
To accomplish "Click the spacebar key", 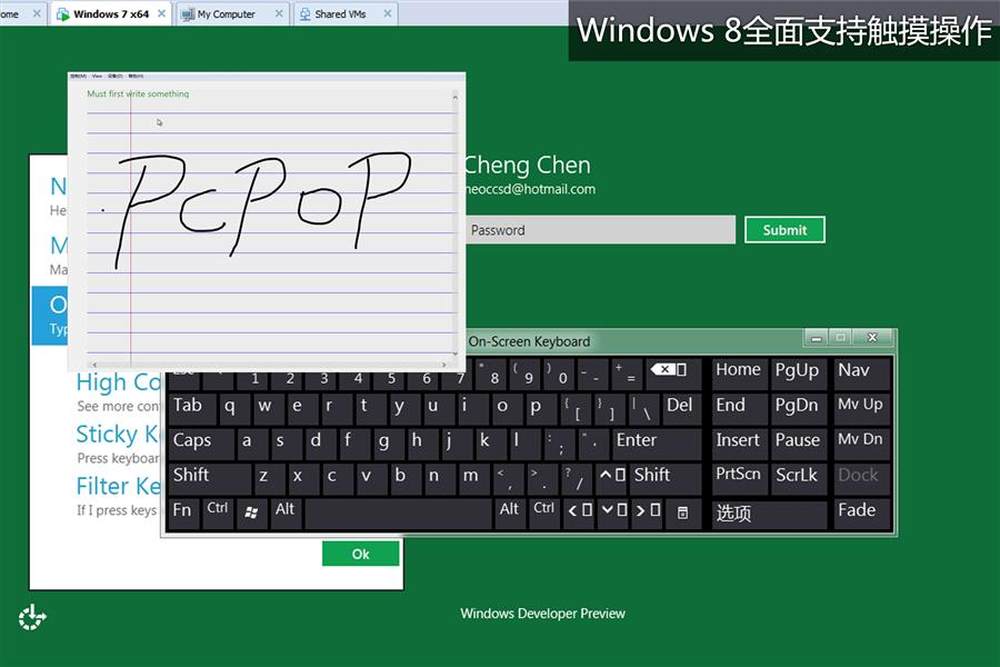I will tap(399, 512).
